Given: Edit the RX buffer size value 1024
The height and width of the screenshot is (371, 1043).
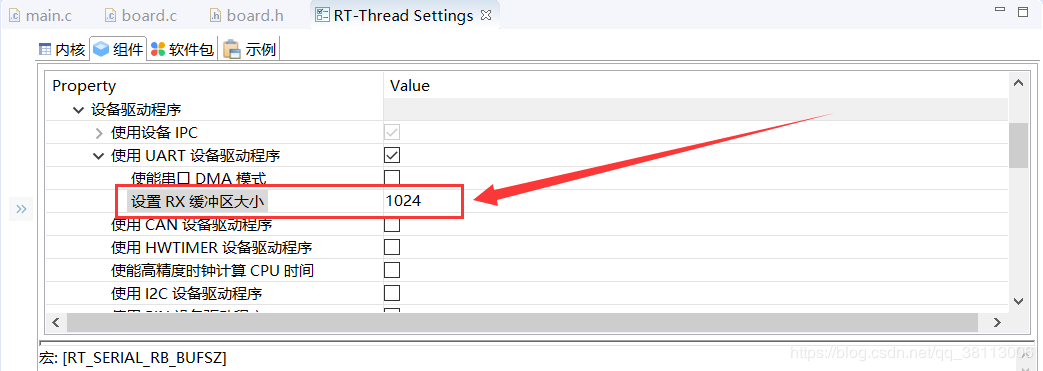Looking at the screenshot, I should coord(403,201).
